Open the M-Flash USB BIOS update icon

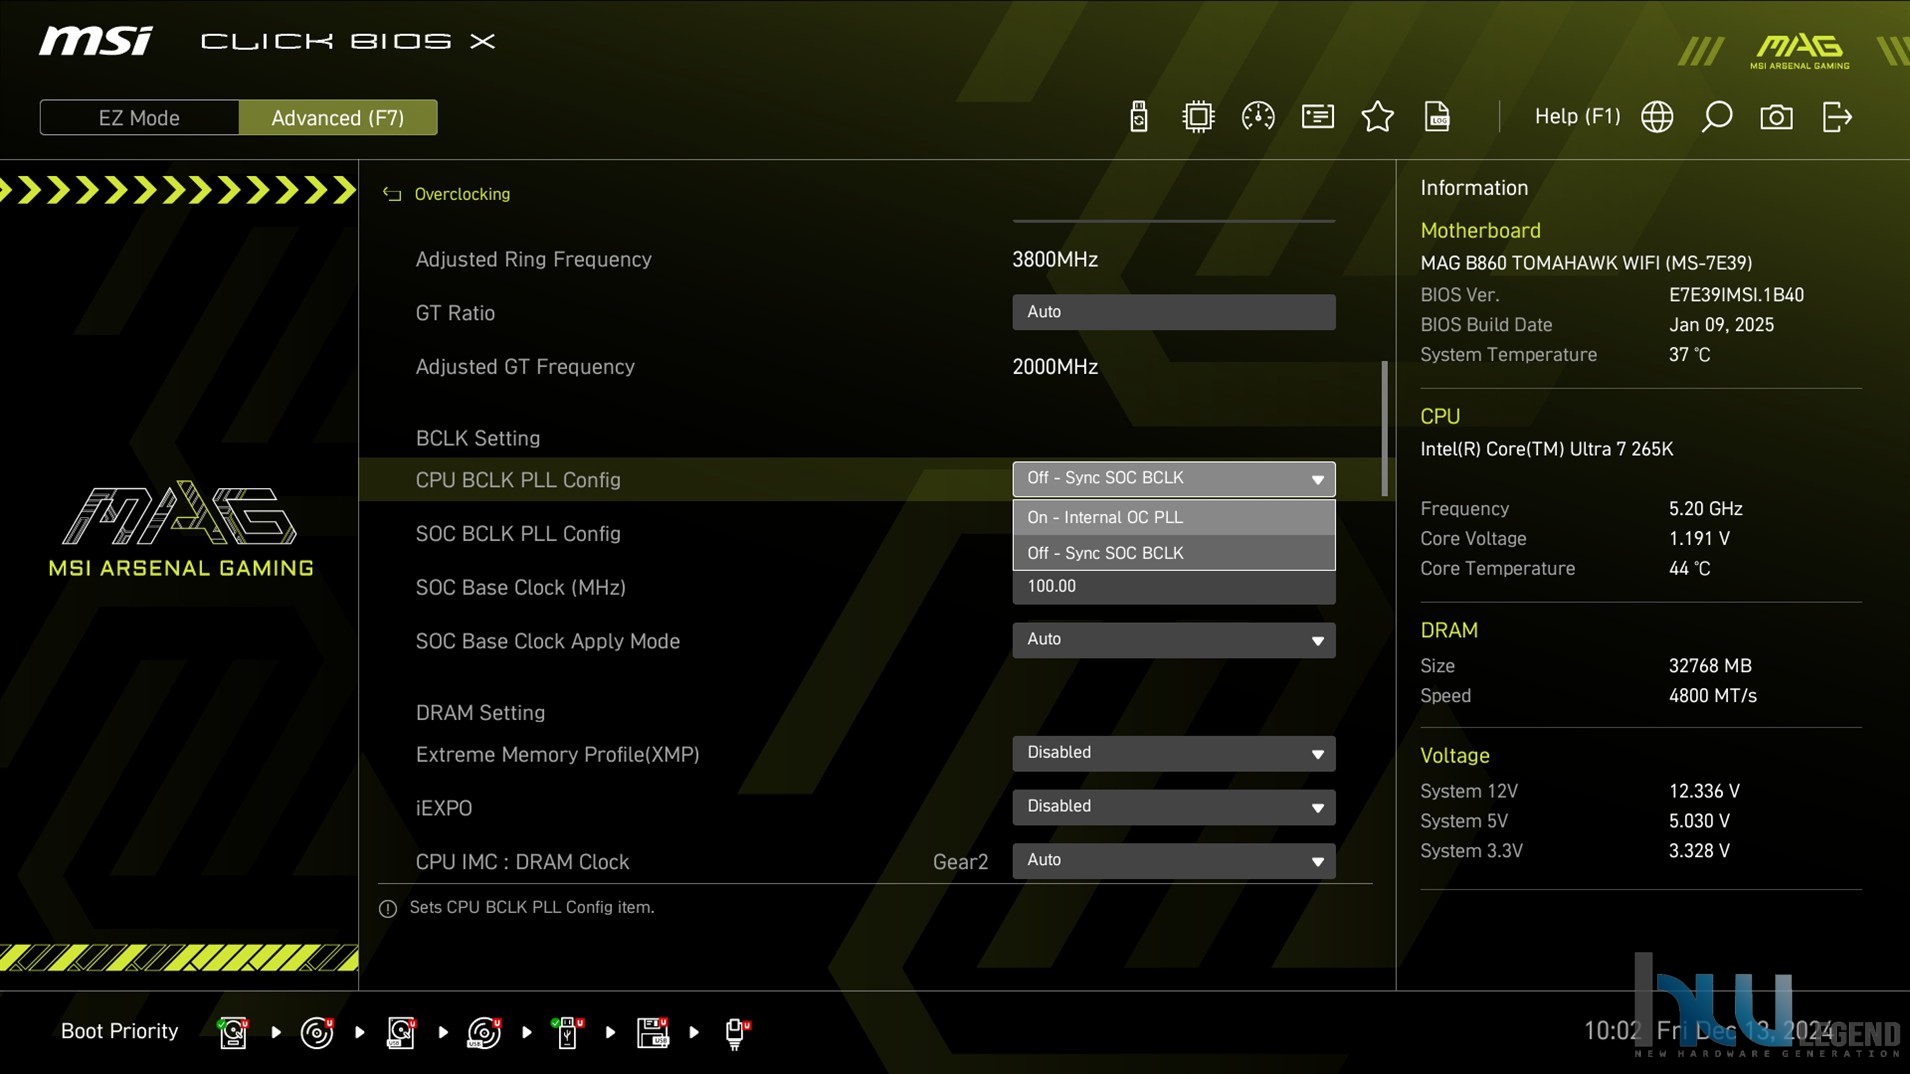point(1138,117)
